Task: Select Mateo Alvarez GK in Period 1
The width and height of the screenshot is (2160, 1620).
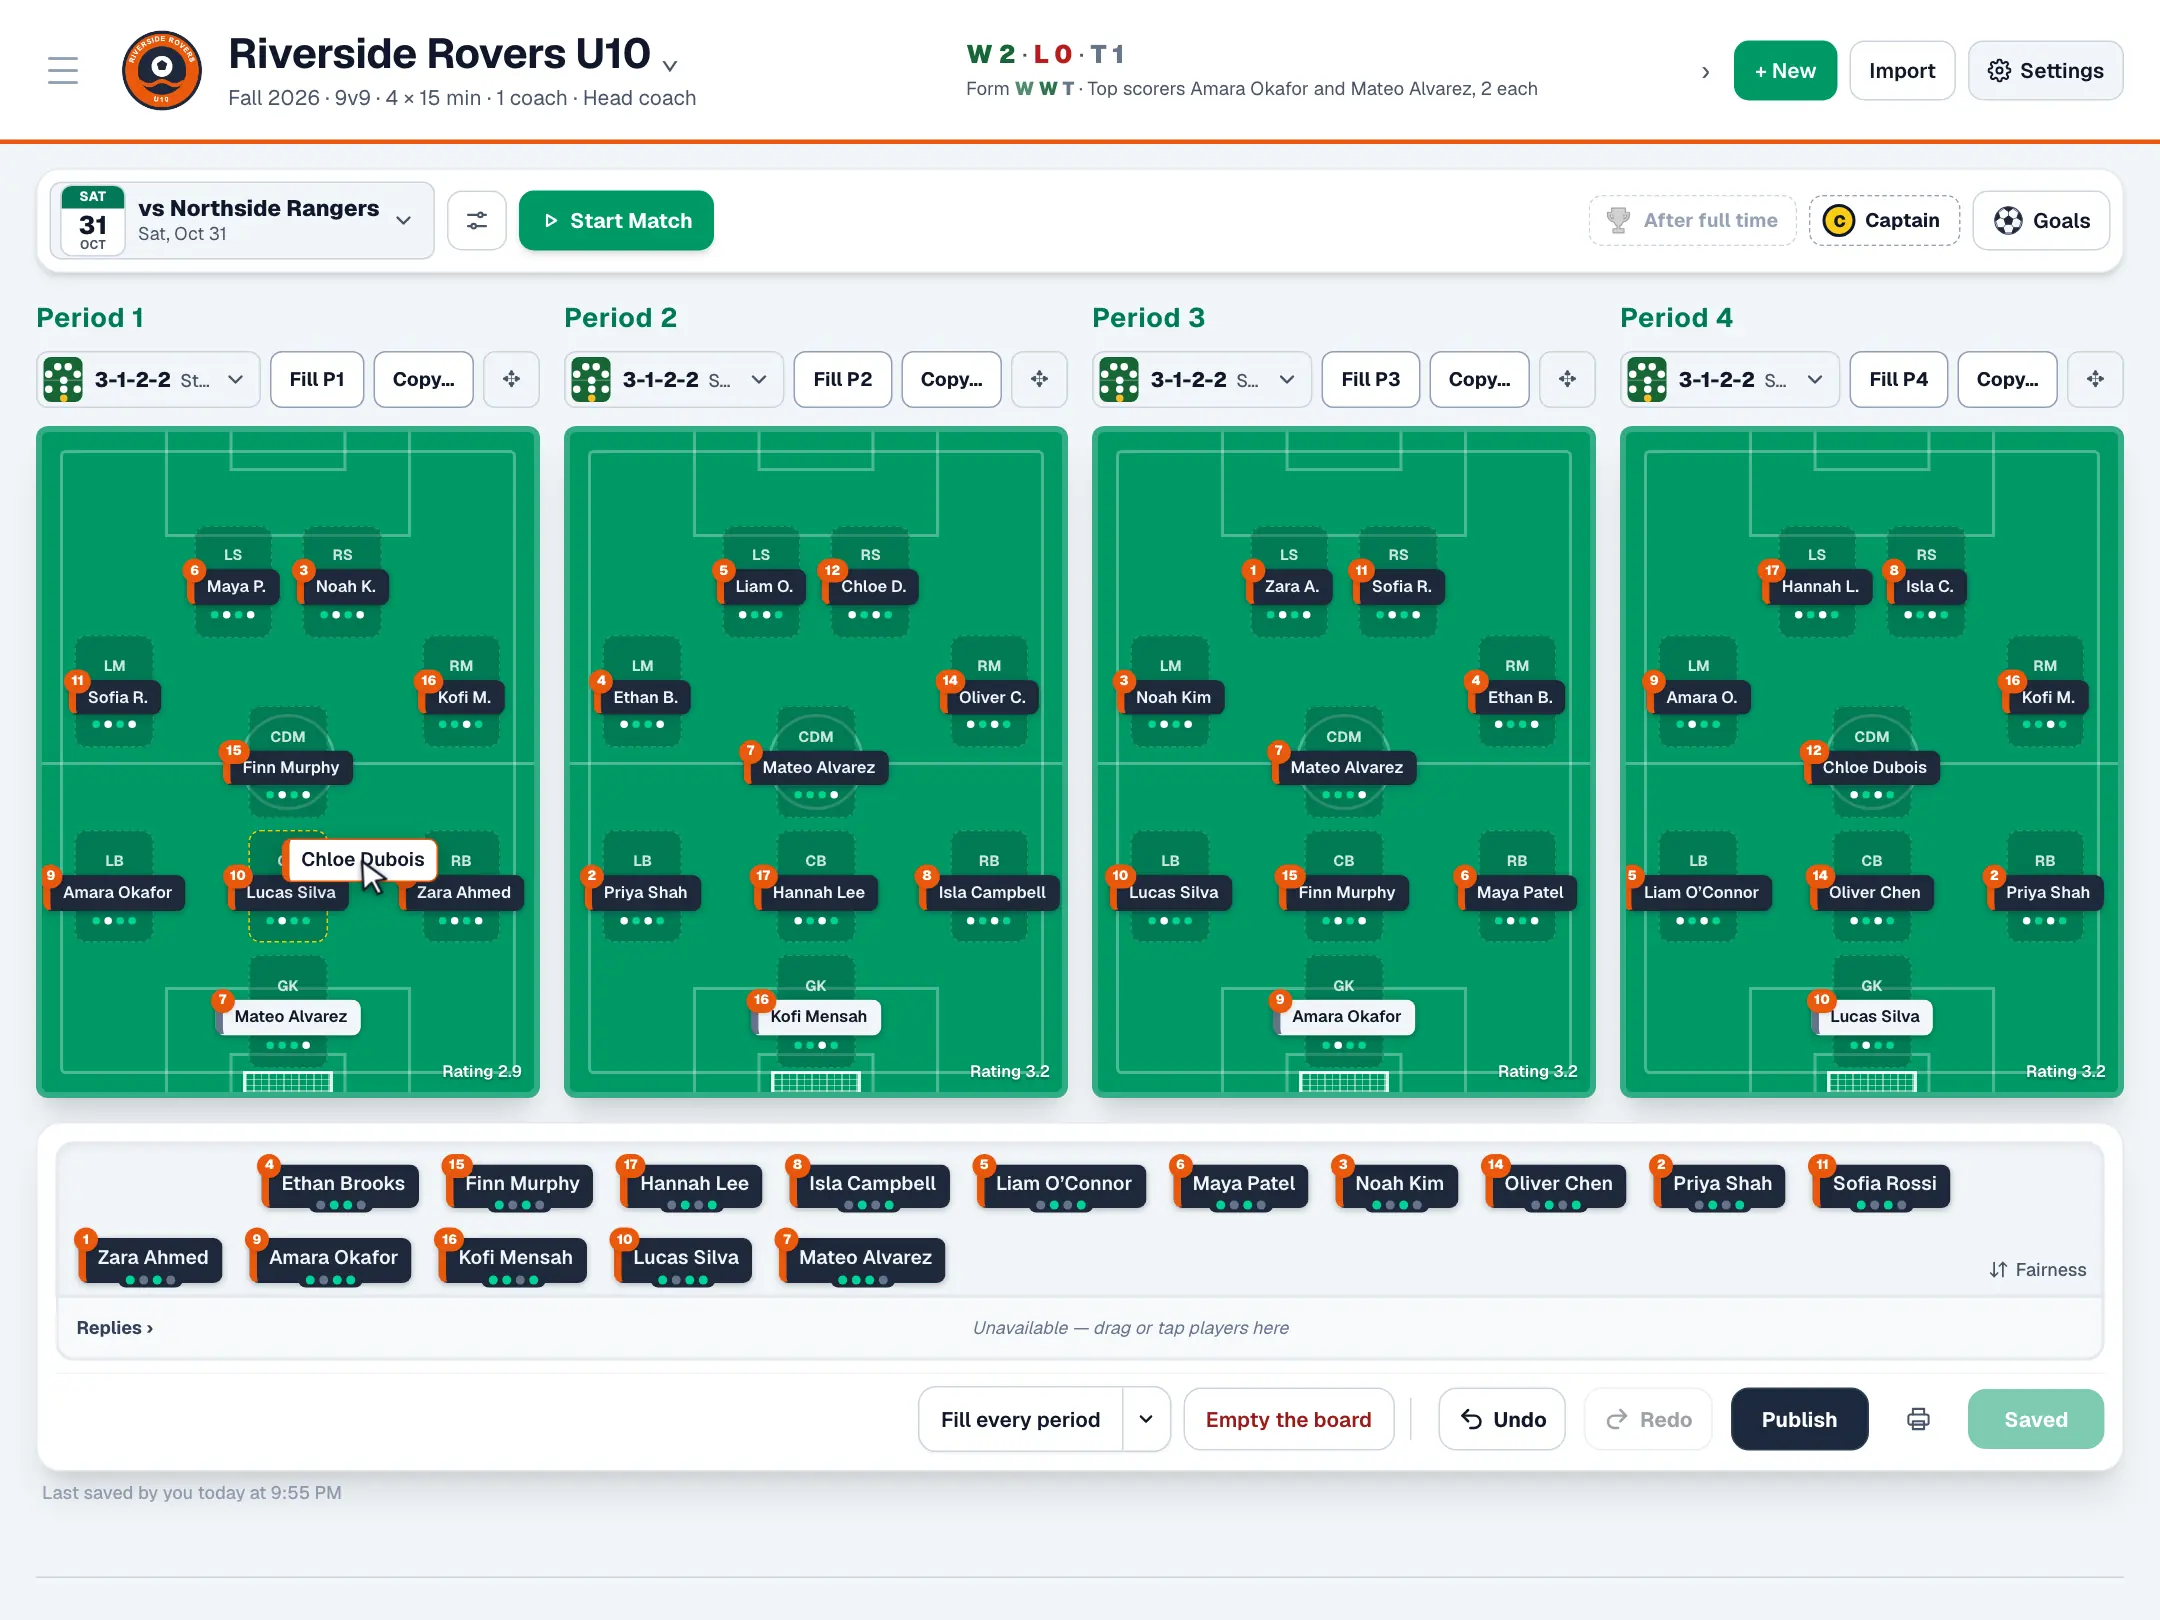Action: (x=289, y=1016)
